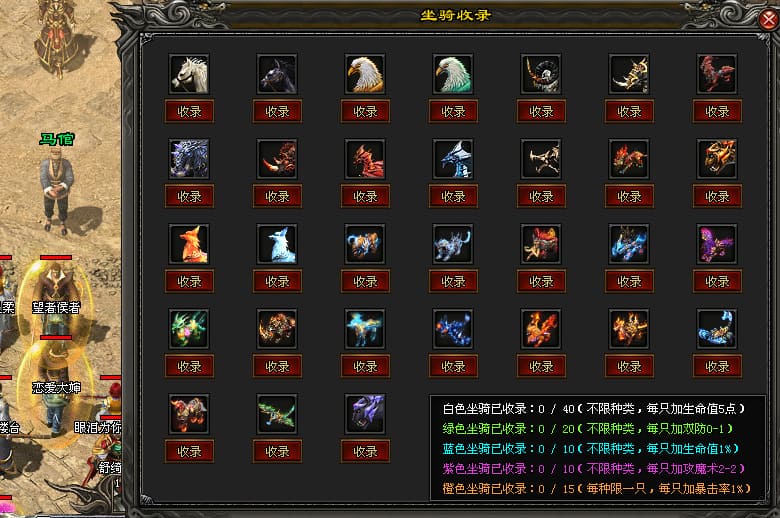Image resolution: width=780 pixels, height=518 pixels.
Task: Select the white horse mount icon
Action: click(x=189, y=74)
